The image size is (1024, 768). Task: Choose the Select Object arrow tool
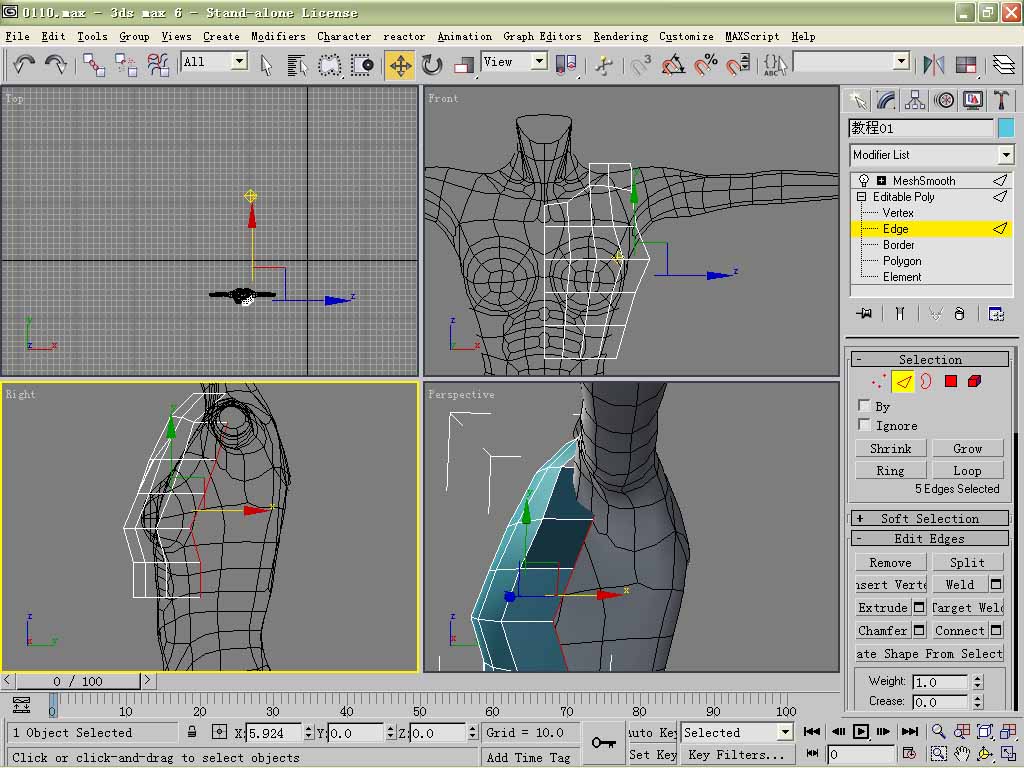pos(266,64)
